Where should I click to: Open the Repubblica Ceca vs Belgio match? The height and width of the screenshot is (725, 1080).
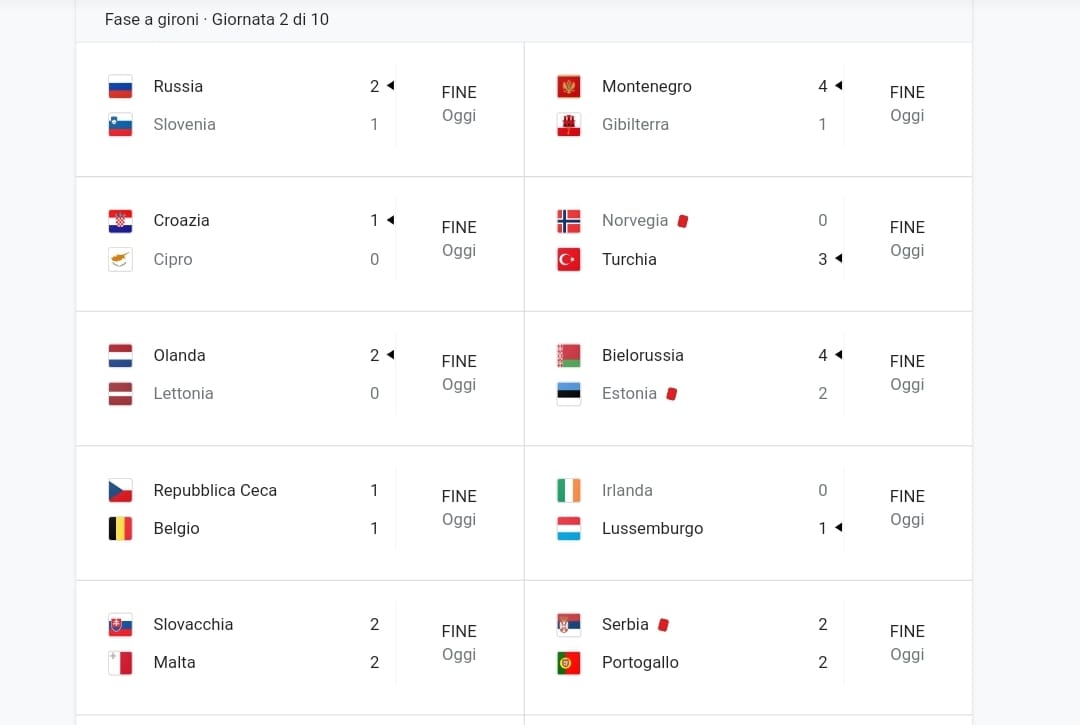[x=300, y=514]
